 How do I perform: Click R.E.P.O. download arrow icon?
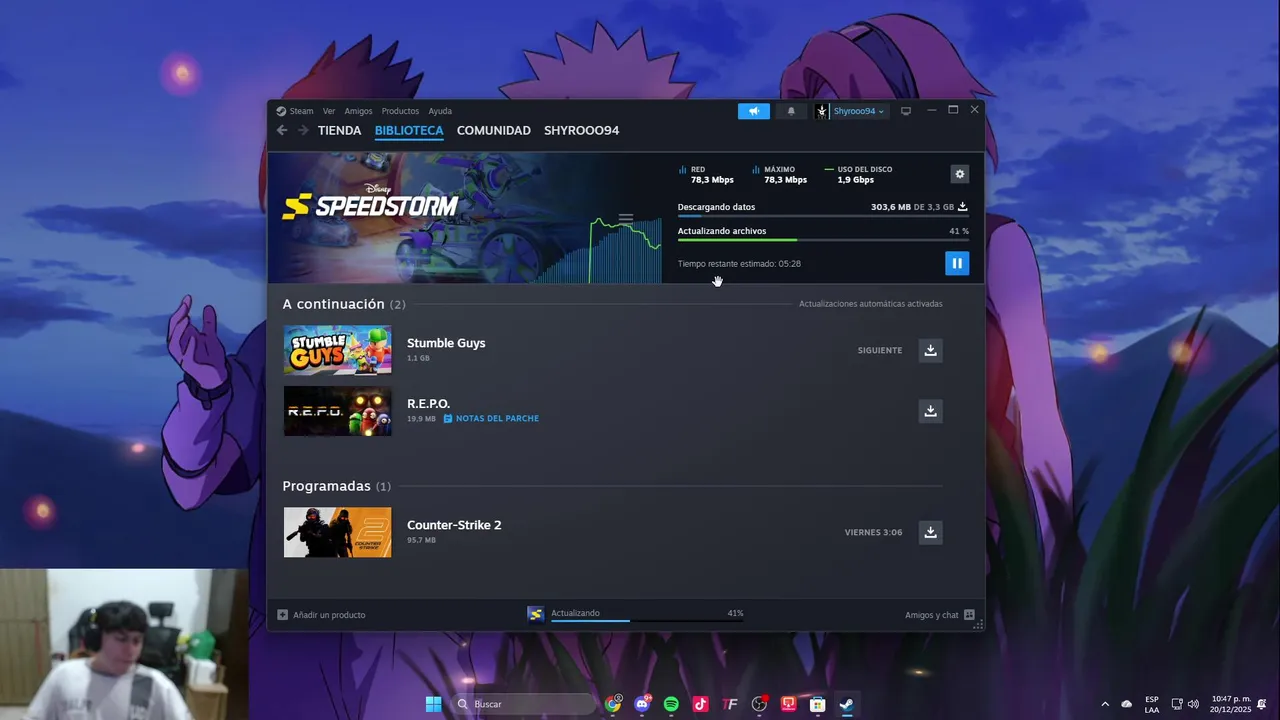point(930,411)
